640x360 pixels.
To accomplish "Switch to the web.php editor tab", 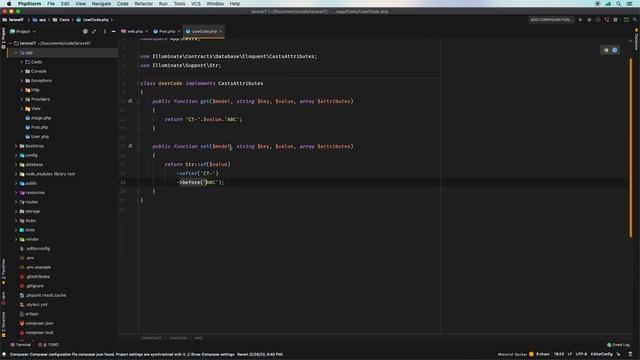I will (135, 31).
